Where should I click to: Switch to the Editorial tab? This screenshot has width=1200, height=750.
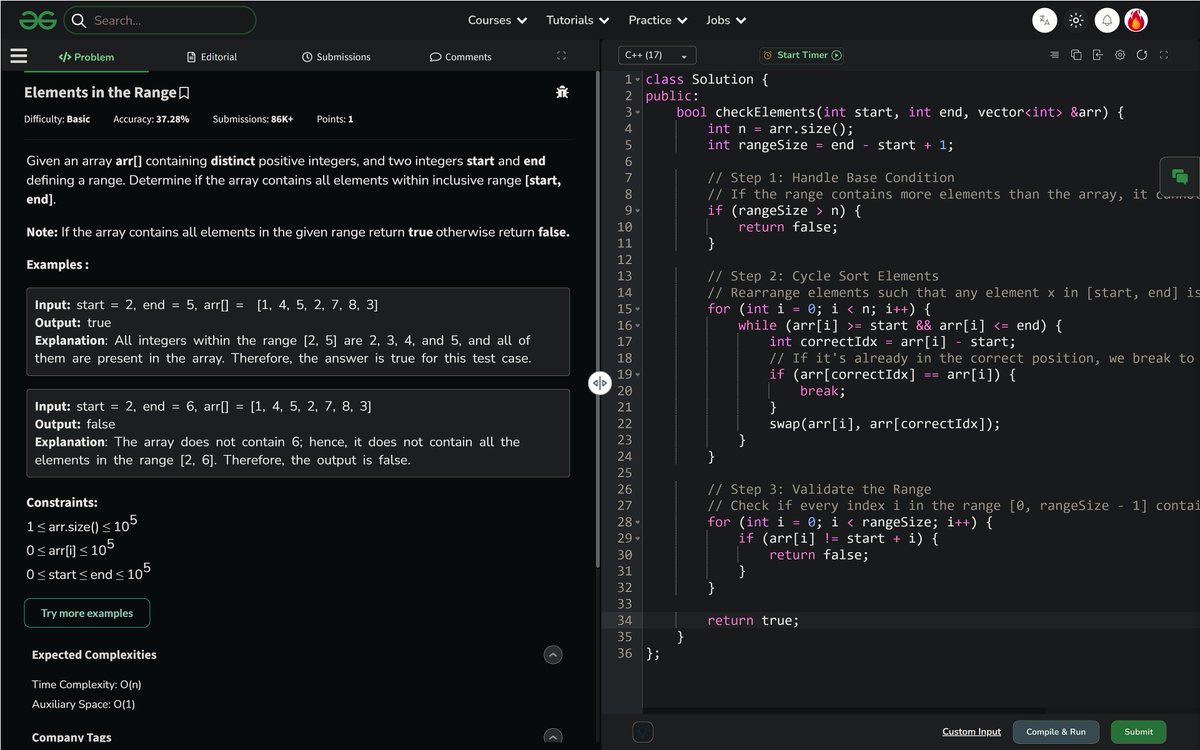coord(212,57)
